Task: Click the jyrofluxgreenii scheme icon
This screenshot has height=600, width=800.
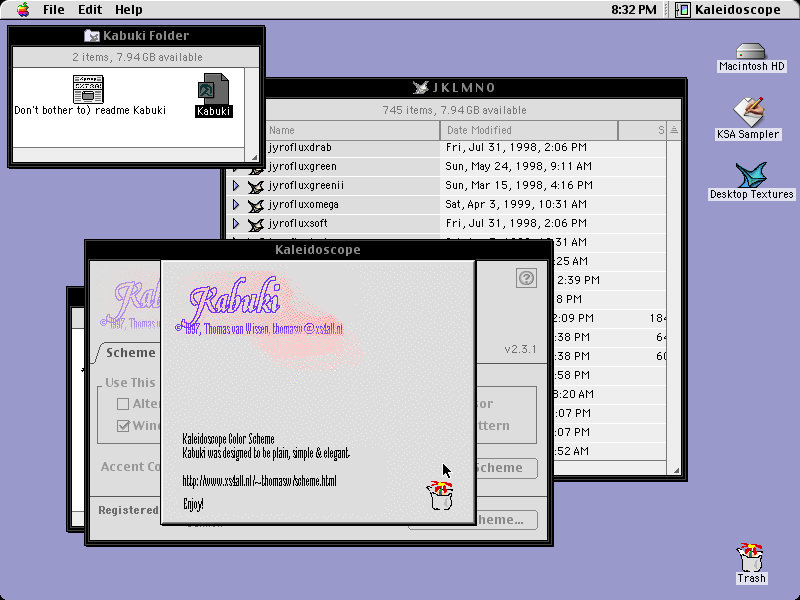Action: (256, 187)
